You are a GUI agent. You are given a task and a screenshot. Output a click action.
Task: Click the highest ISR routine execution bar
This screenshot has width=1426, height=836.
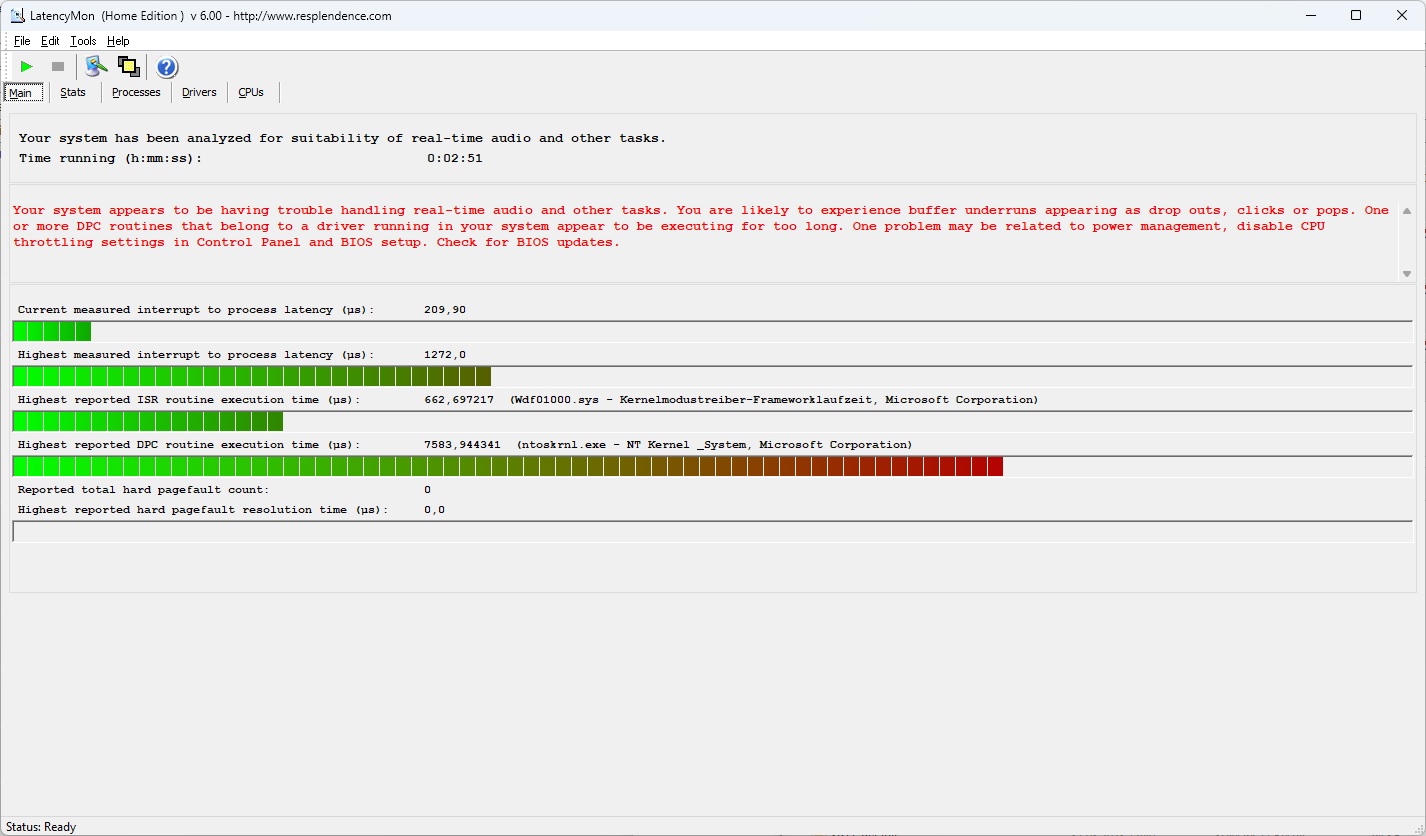pos(713,421)
